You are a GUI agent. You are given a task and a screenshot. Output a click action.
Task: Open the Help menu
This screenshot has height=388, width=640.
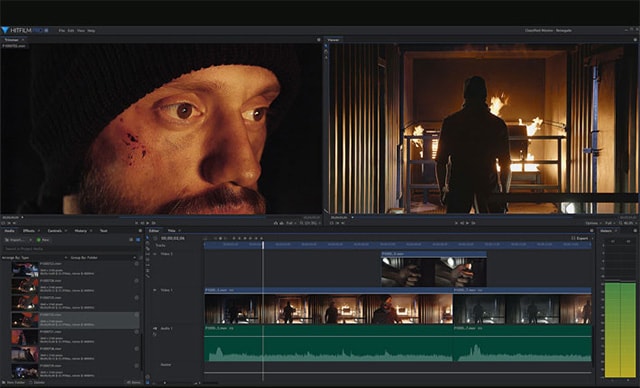91,31
